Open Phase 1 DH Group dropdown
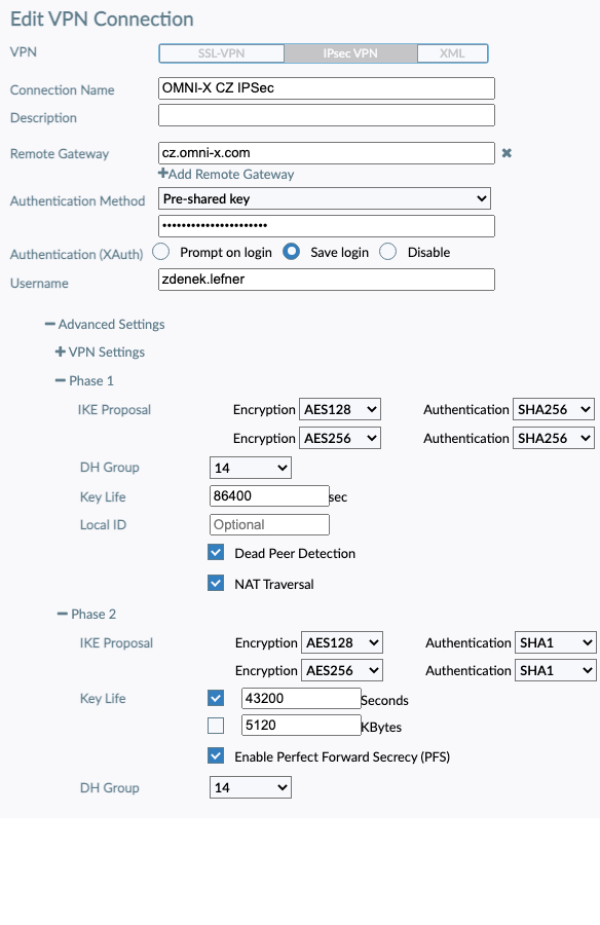This screenshot has height=925, width=600. (250, 467)
